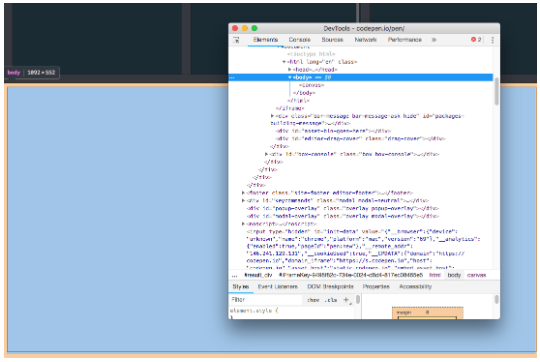Click the body size tooltip label
Image resolution: width=540 pixels, height=362 pixels.
coord(32,73)
